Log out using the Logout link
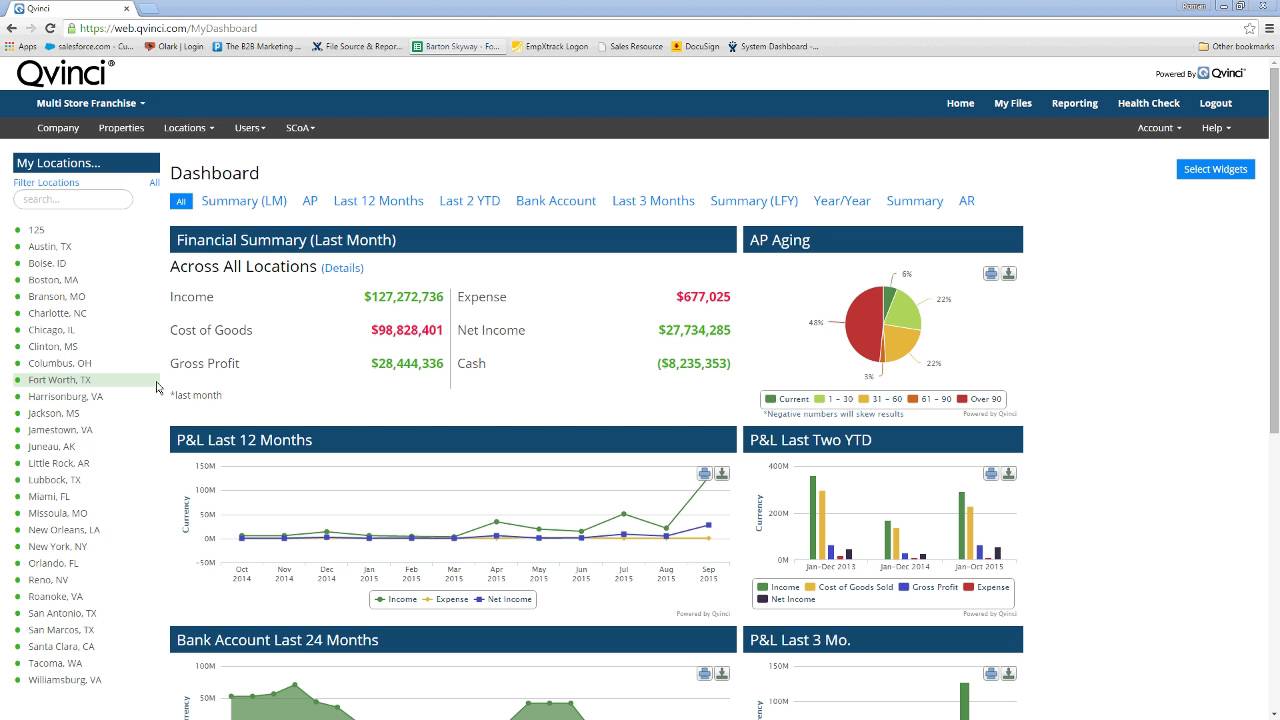1280x720 pixels. click(1216, 103)
